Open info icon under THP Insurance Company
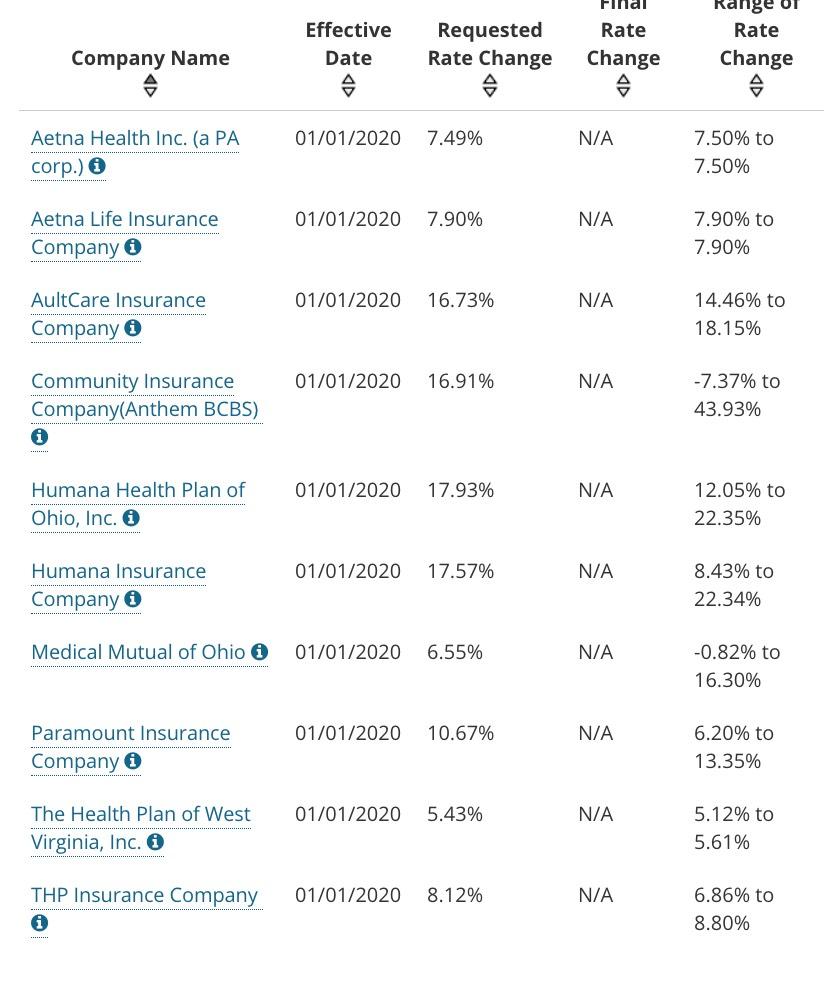 tap(40, 923)
